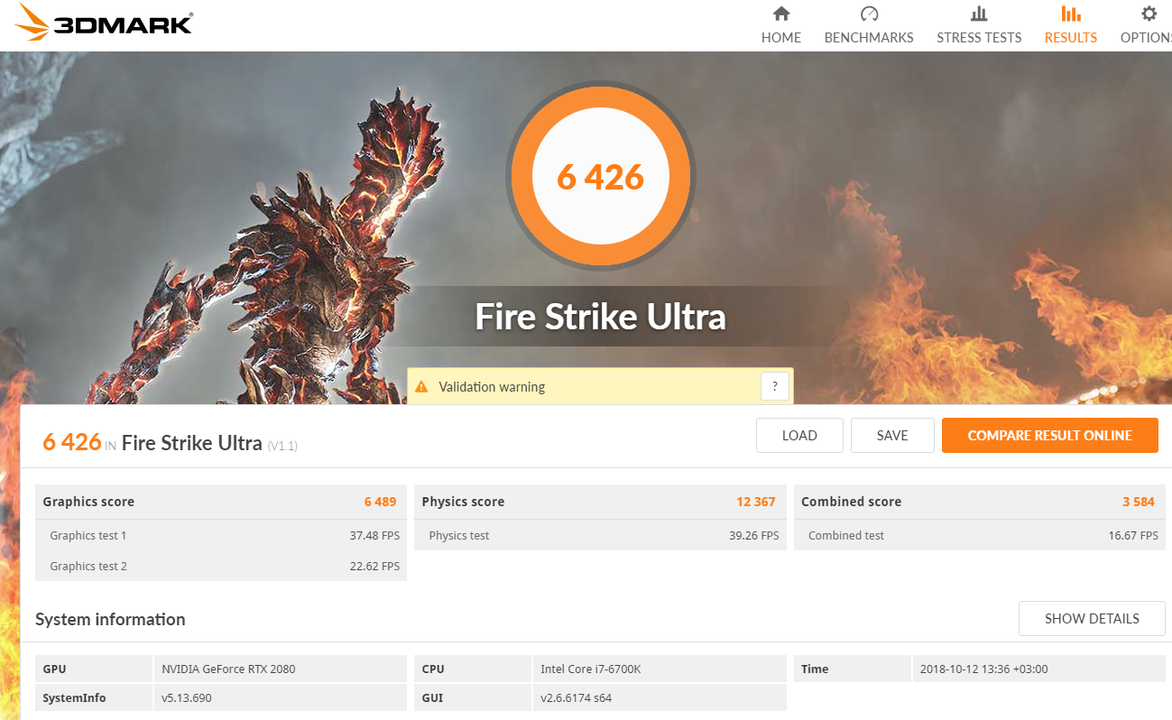The image size is (1172, 720).
Task: Select the Graphics test 1 row
Action: pos(220,535)
